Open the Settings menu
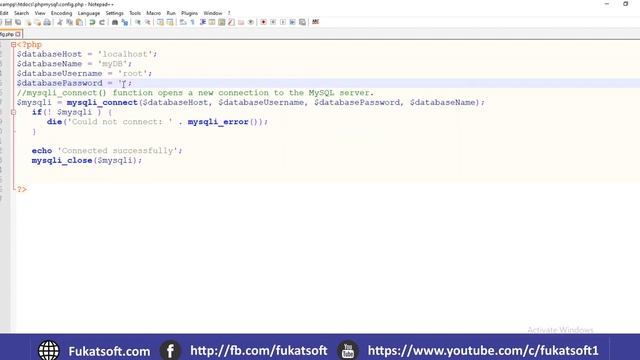Image resolution: width=640 pixels, height=360 pixels. pyautogui.click(x=114, y=13)
